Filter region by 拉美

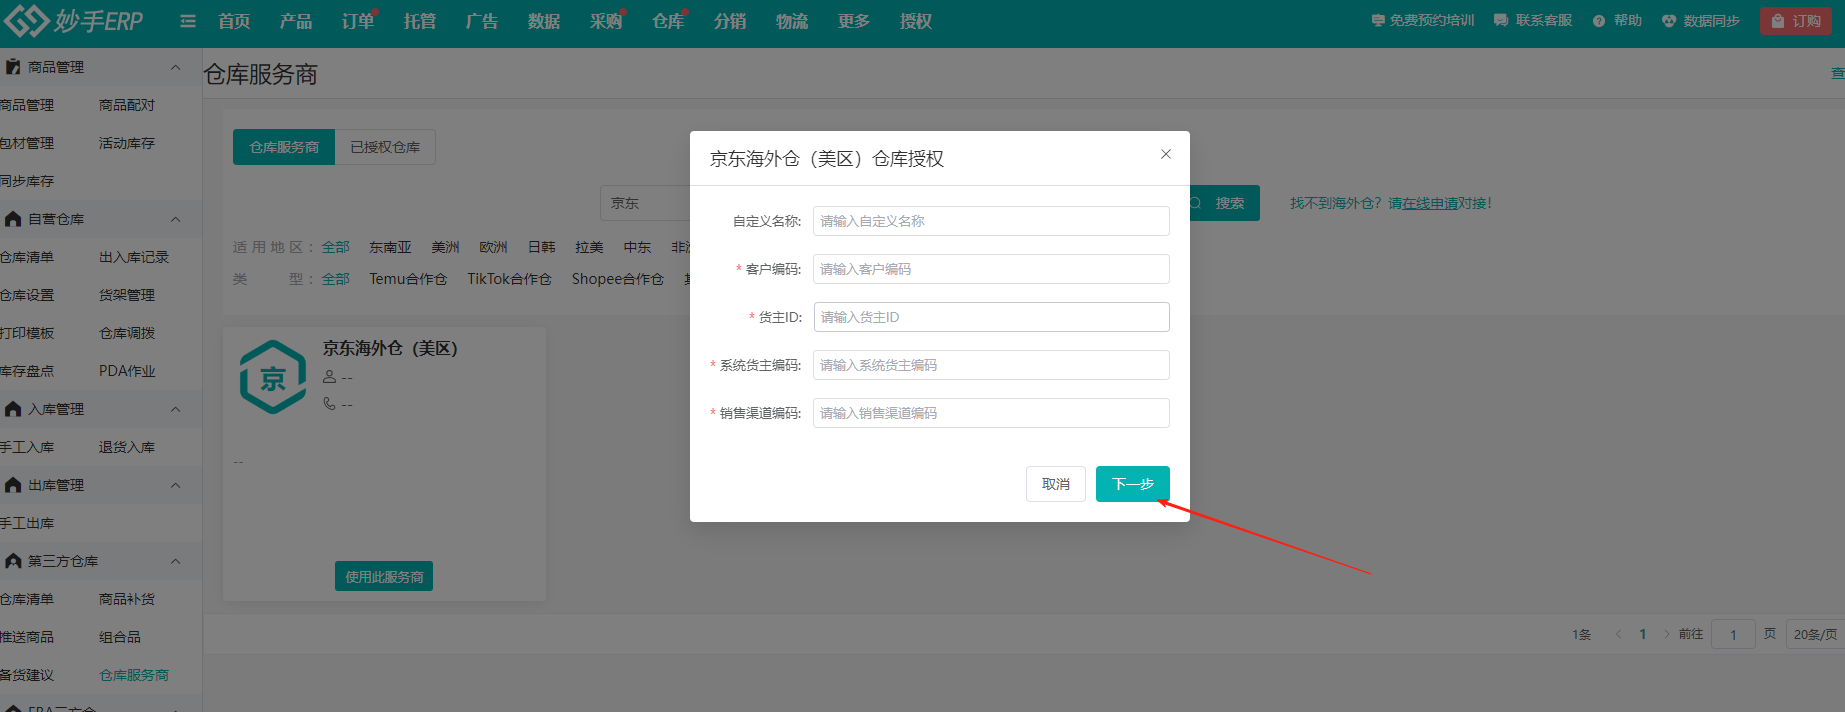pyautogui.click(x=589, y=247)
